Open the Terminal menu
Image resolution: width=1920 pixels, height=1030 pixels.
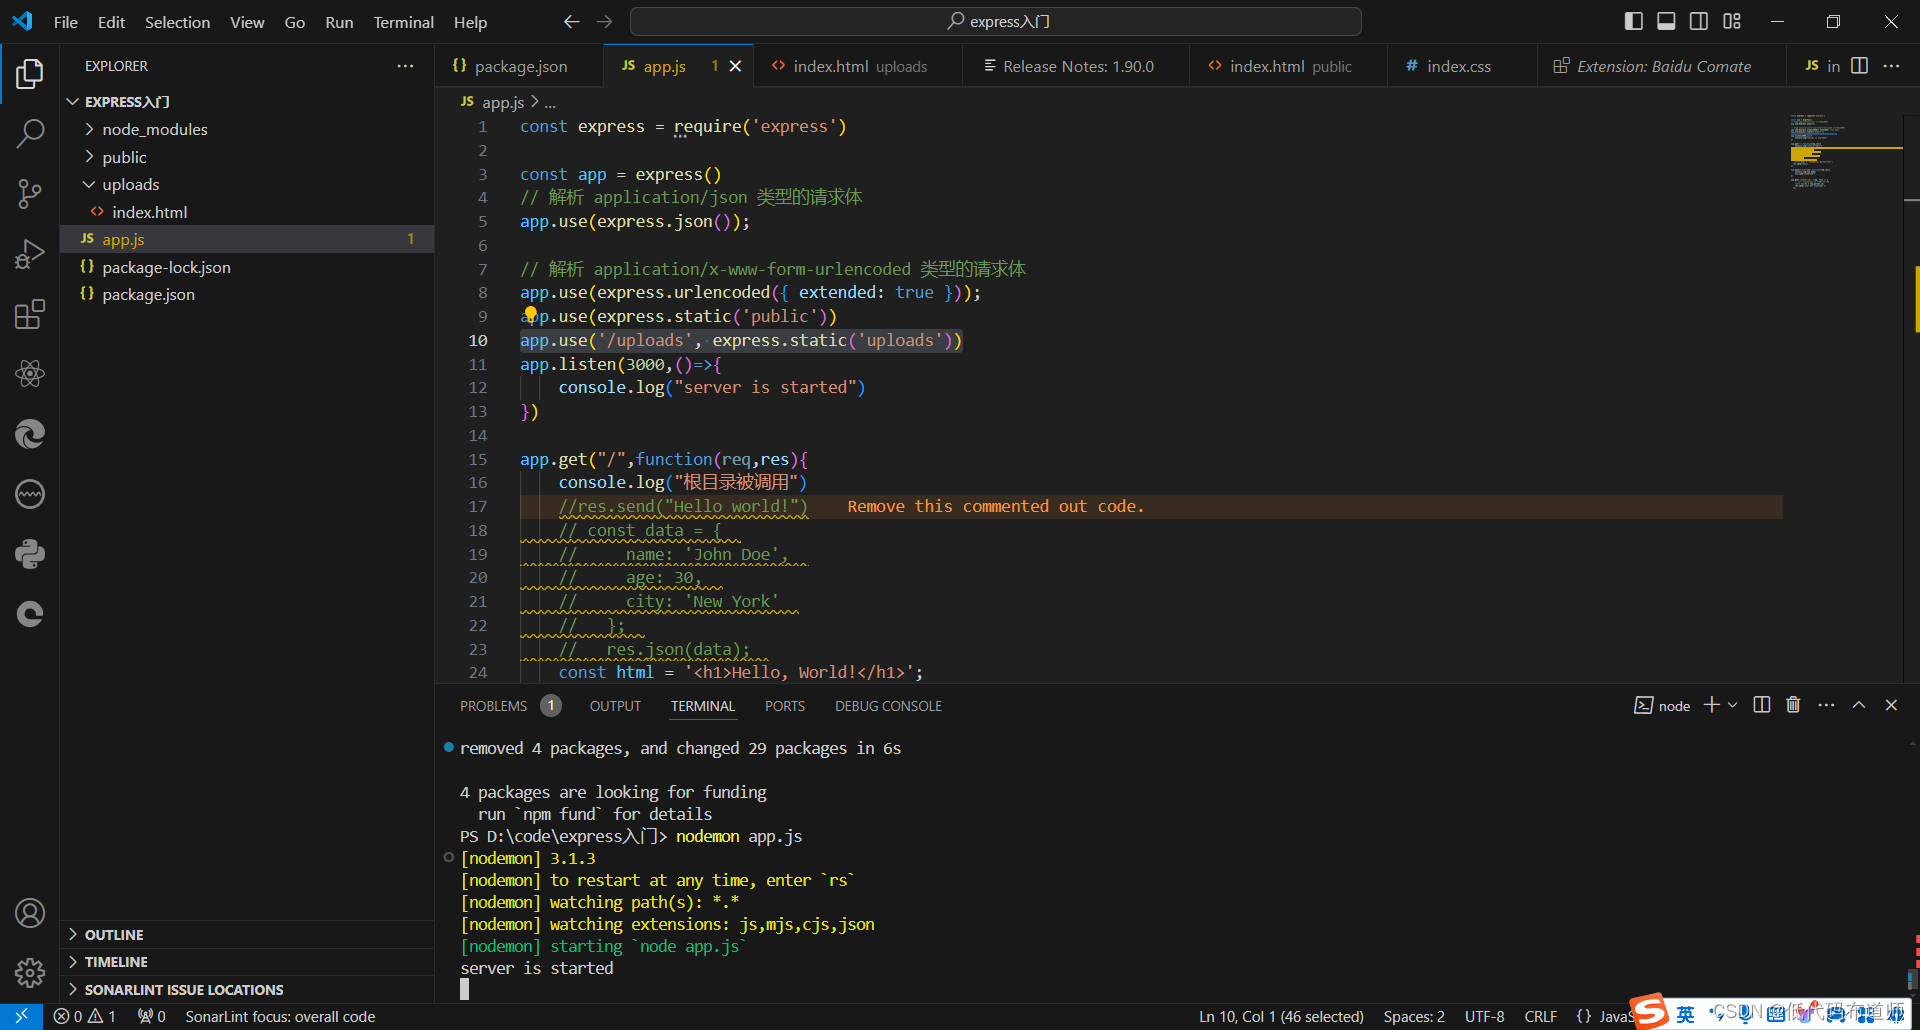(x=403, y=22)
